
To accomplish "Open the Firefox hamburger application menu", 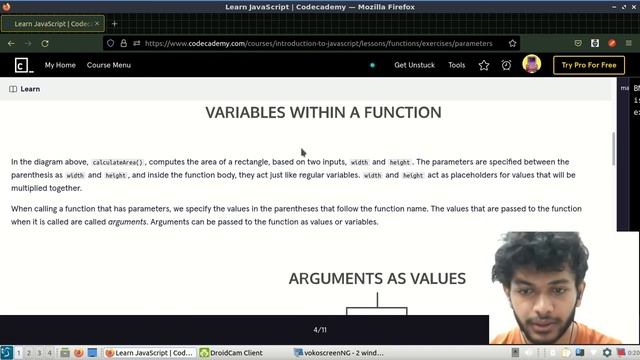I will [629, 43].
